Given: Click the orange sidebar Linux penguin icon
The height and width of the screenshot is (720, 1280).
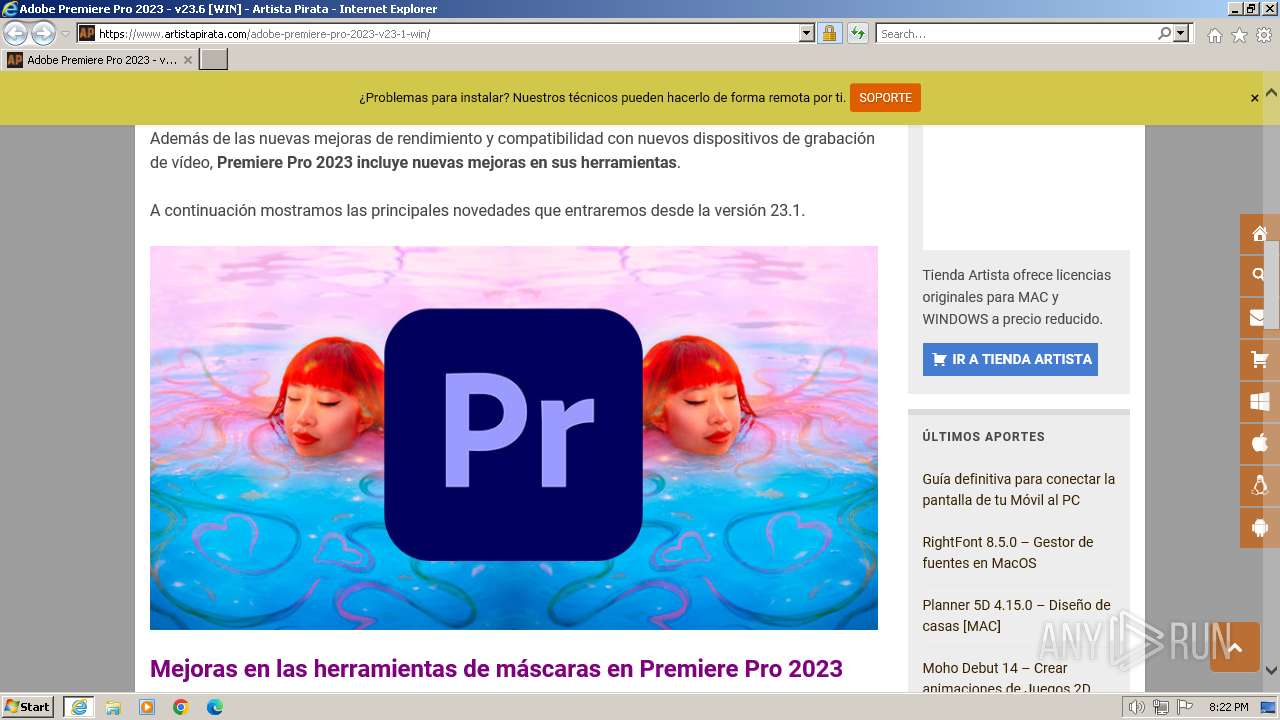Looking at the screenshot, I should click(x=1259, y=486).
